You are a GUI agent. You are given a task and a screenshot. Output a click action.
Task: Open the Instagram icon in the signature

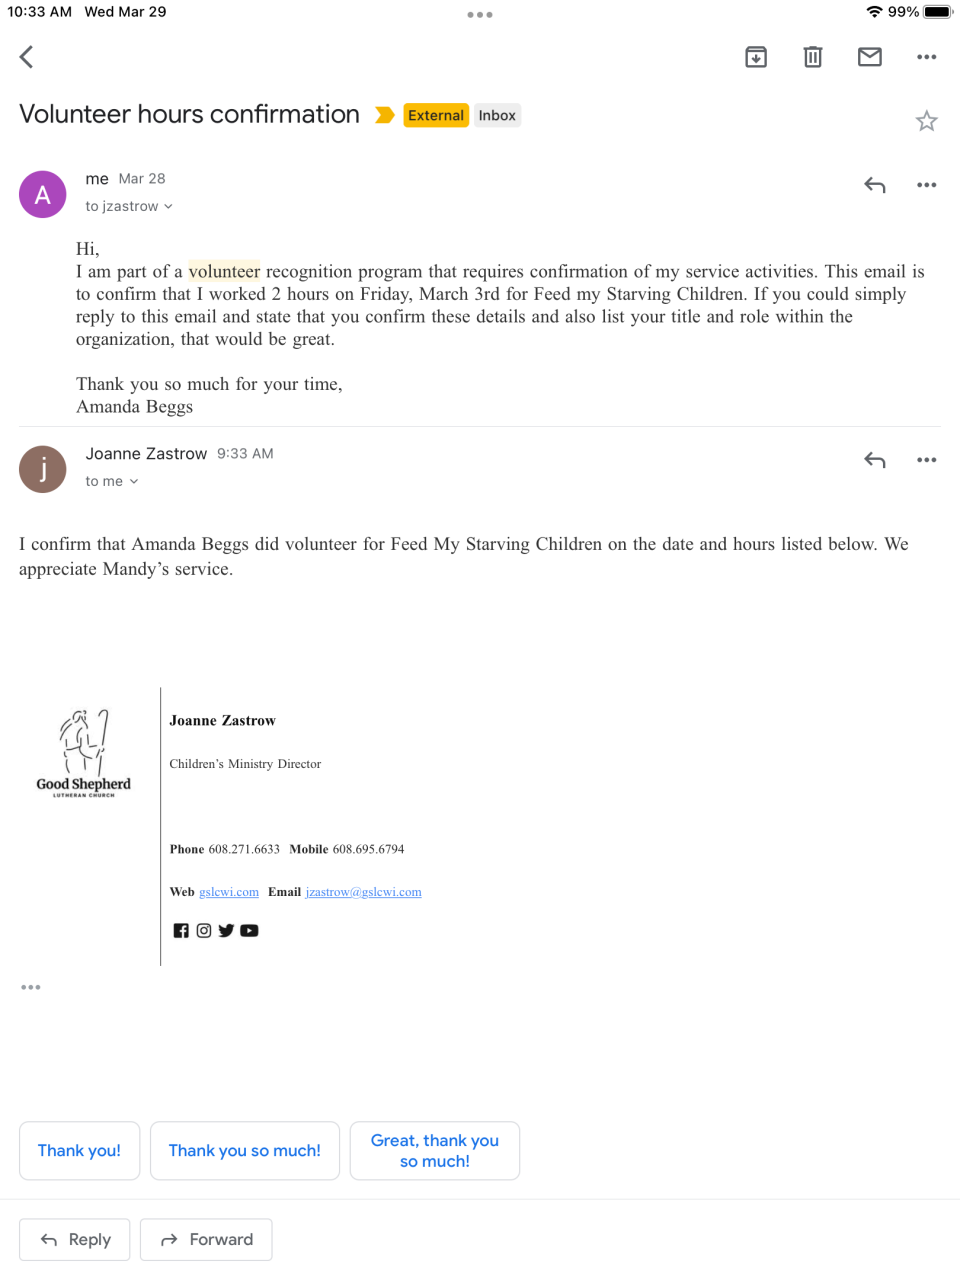click(x=204, y=931)
